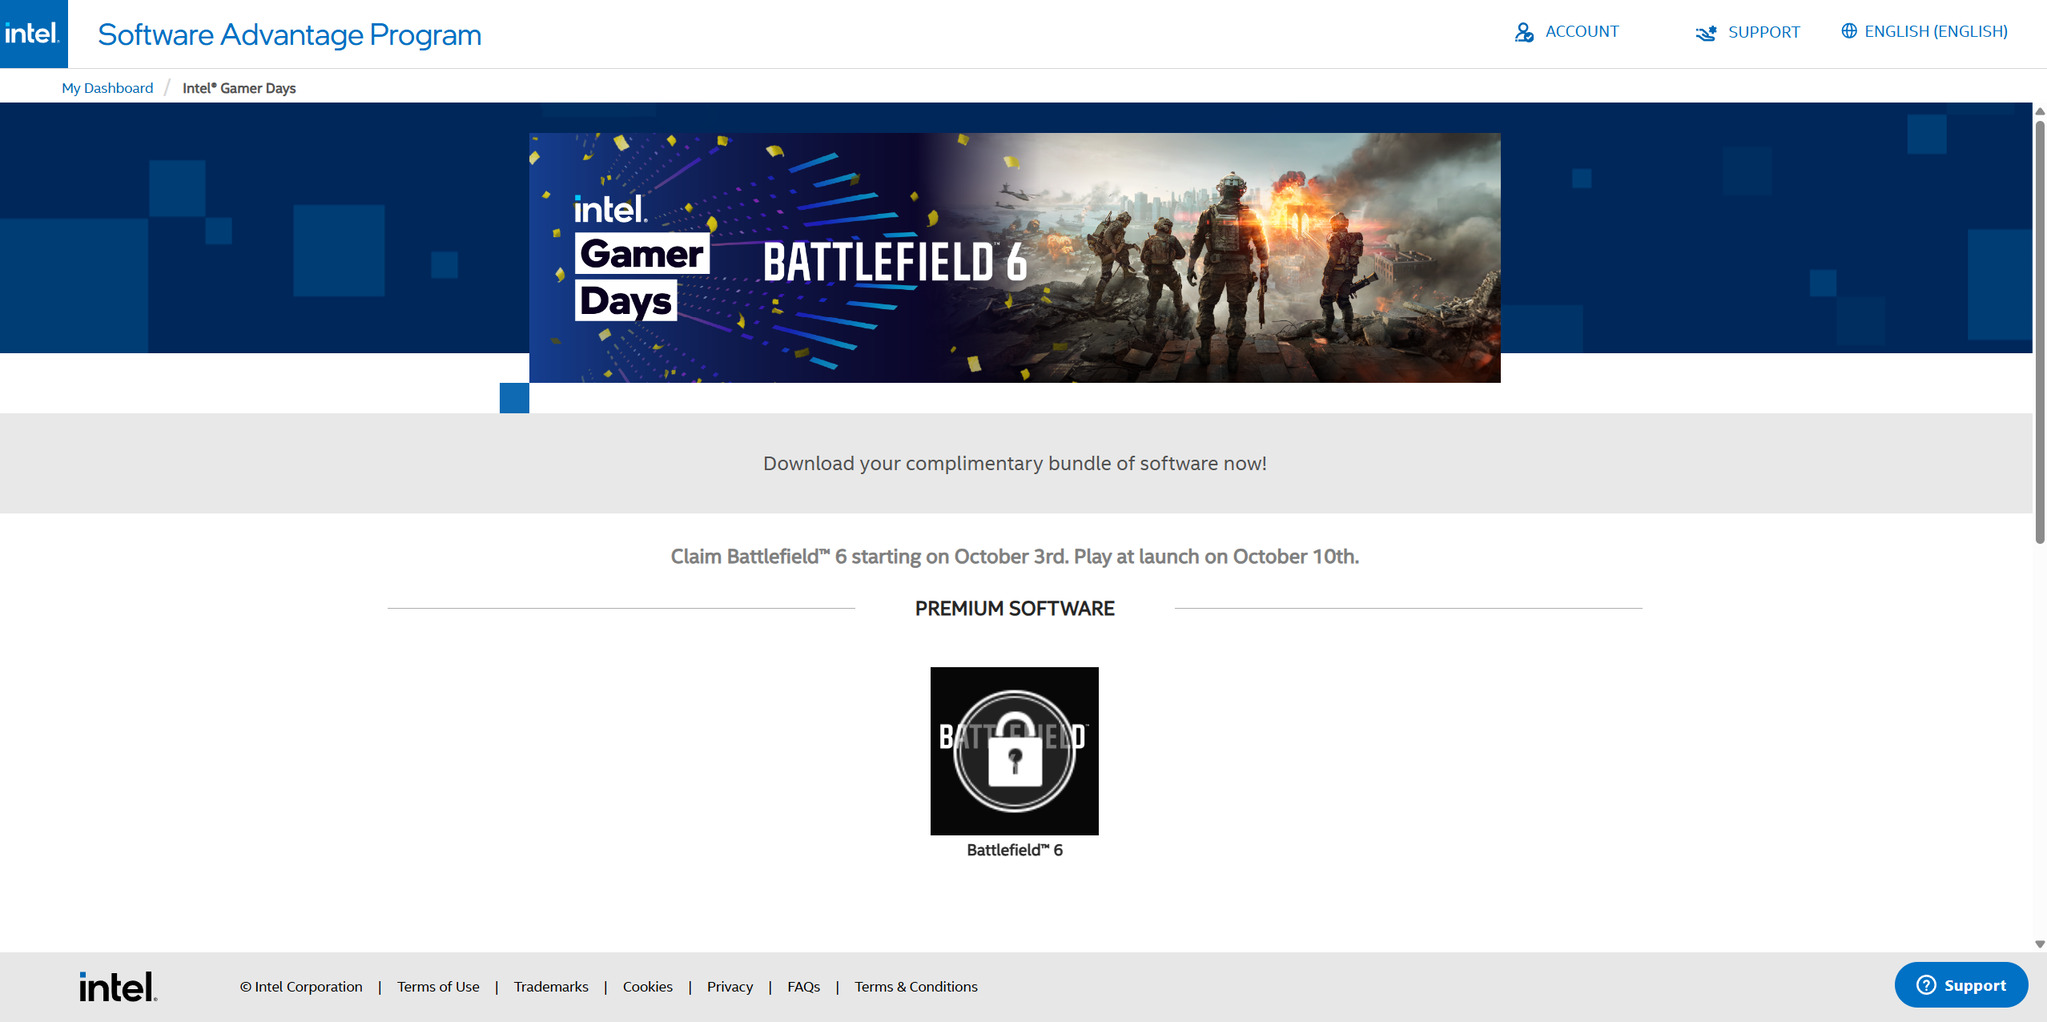Viewport: 2047px width, 1022px height.
Task: Click the vertical scrollbar thumb
Action: tap(2040, 332)
